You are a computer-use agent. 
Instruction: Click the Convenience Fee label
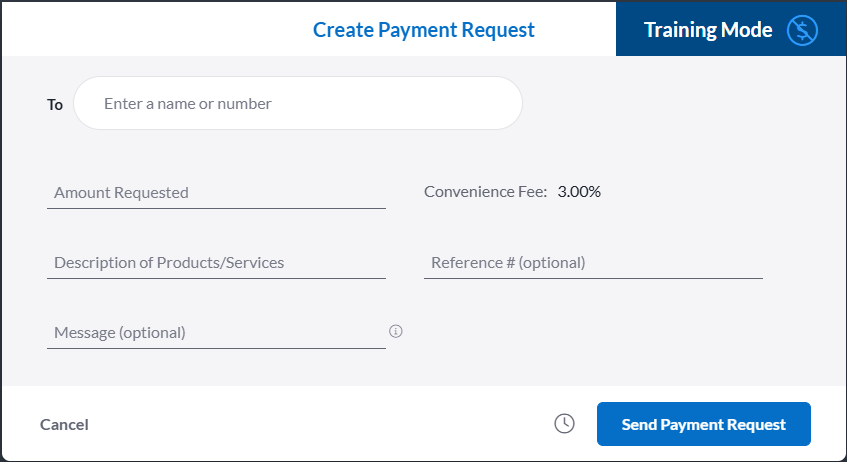tap(486, 192)
